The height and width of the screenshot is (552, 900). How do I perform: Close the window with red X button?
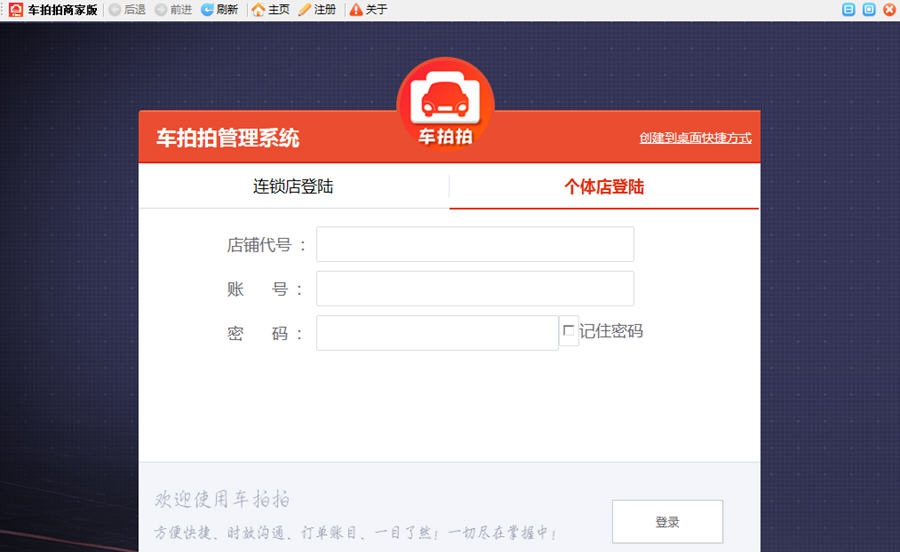click(890, 9)
